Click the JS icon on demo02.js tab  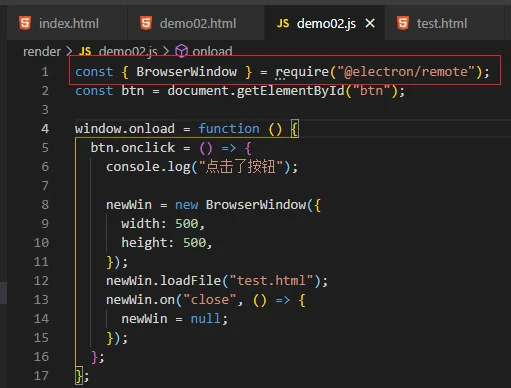[283, 24]
